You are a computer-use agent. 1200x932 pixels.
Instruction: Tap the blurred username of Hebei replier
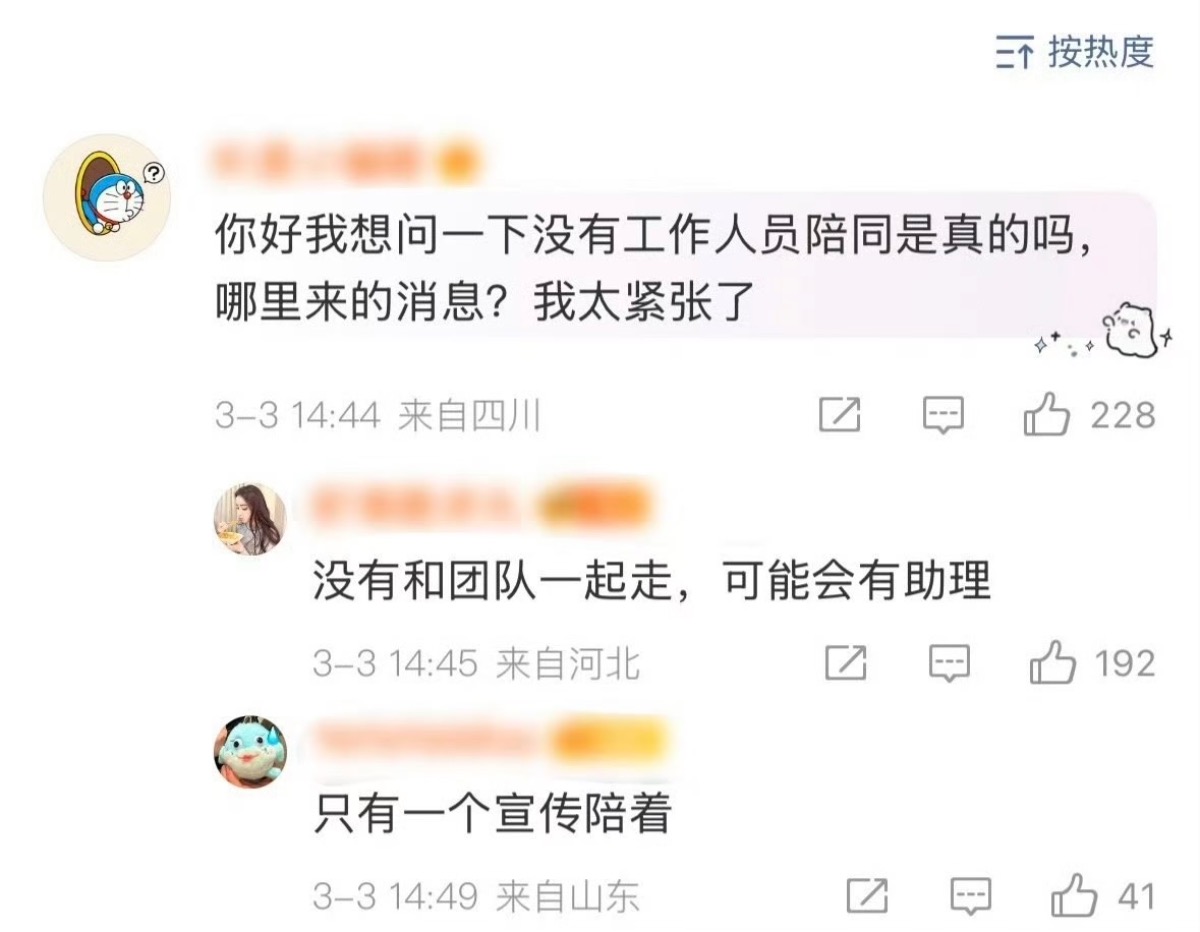[482, 505]
